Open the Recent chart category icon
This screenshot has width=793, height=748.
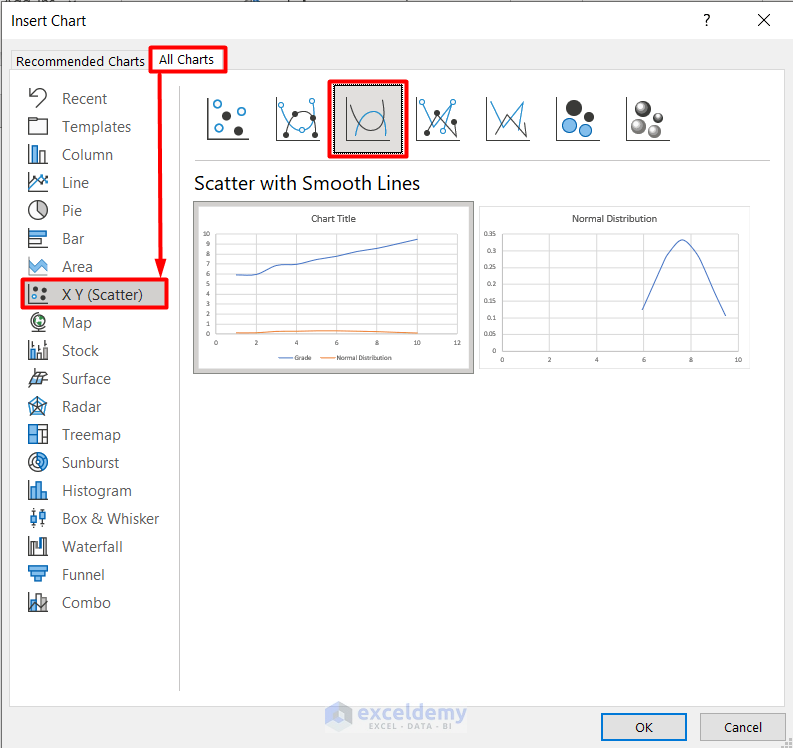click(38, 98)
